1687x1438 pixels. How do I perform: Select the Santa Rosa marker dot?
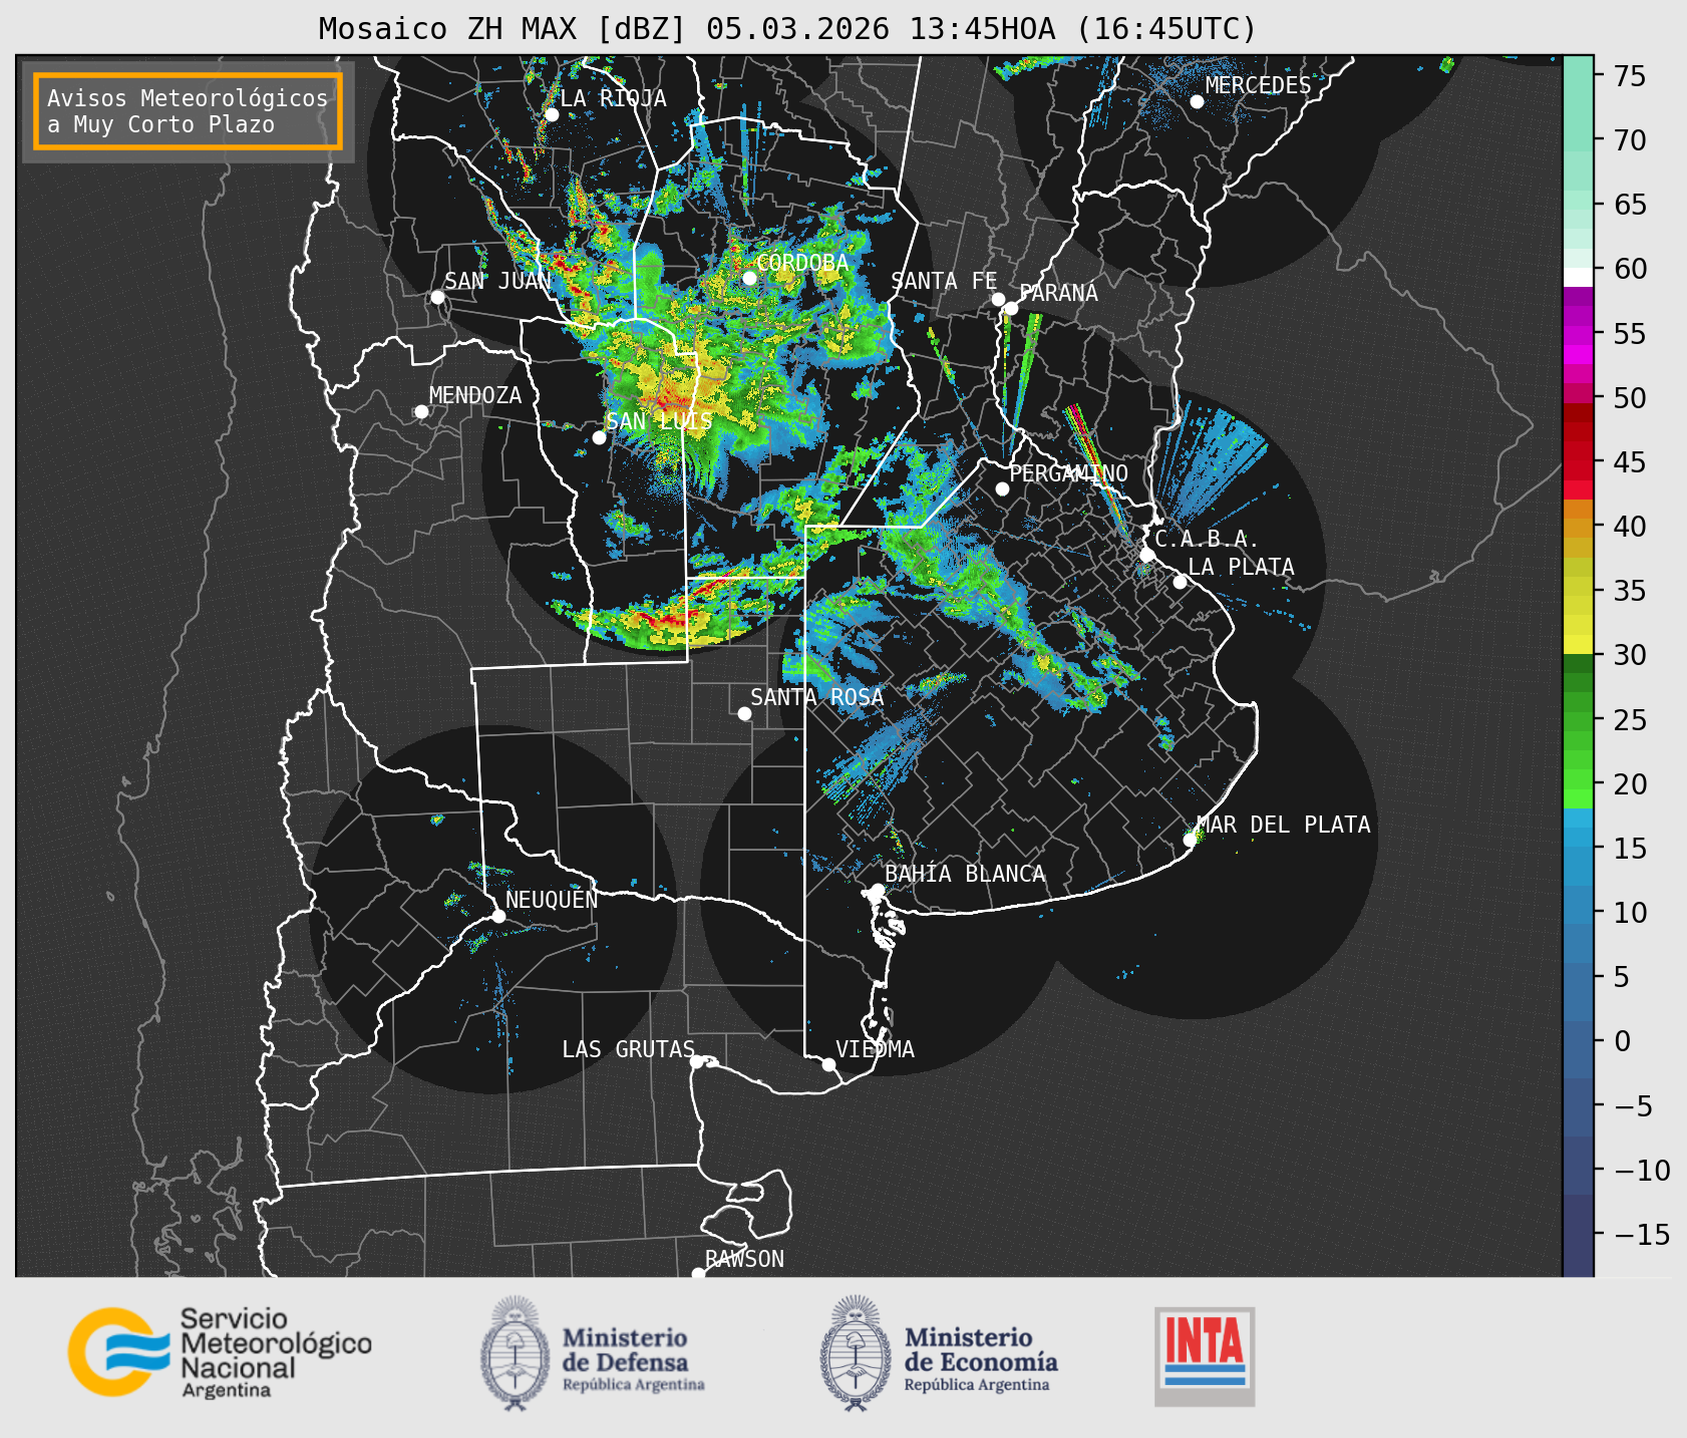(744, 713)
